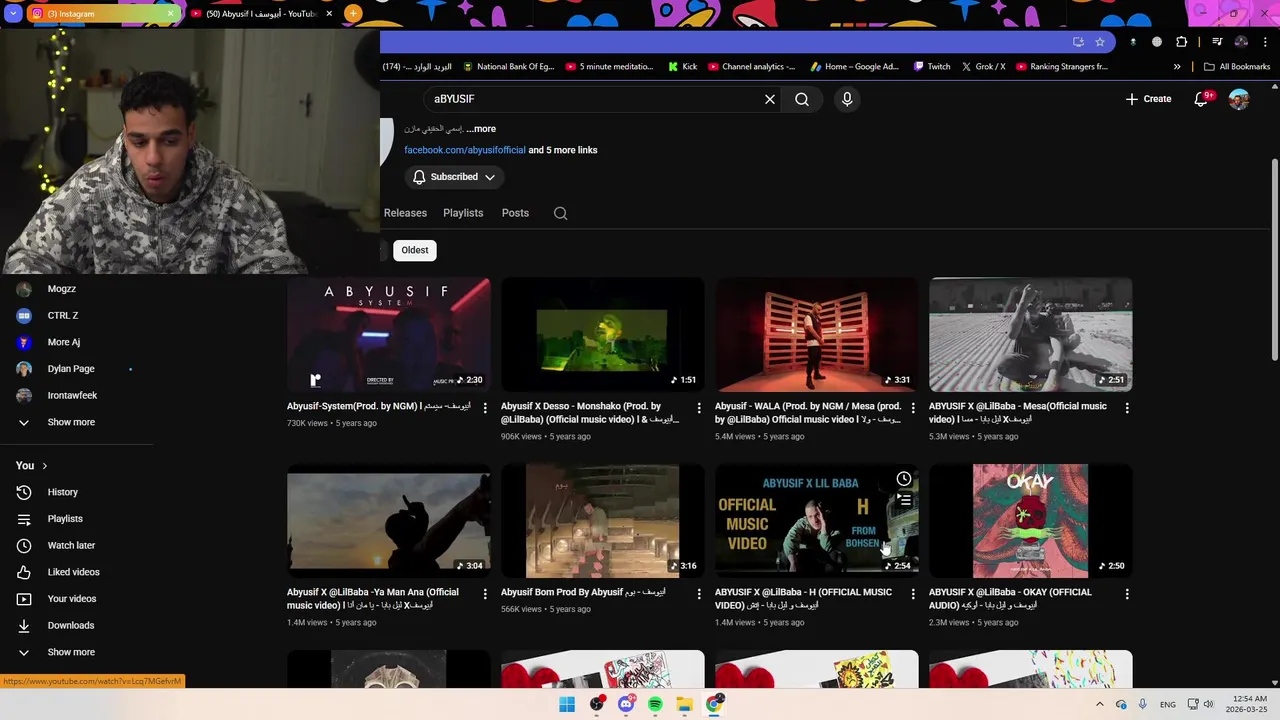The image size is (1280, 720).
Task: Play the OKAY official audio thumbnail
Action: point(1030,520)
